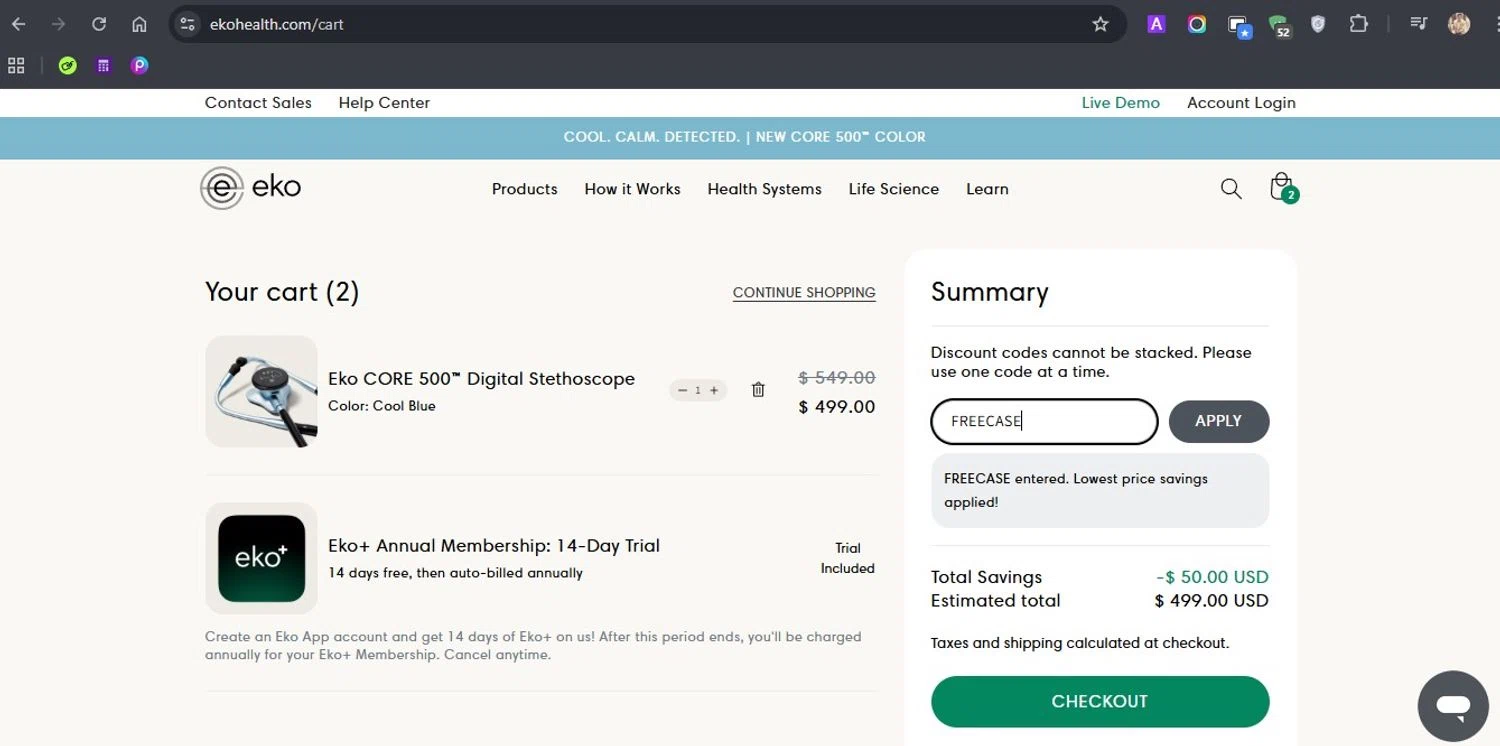Click 'Taxes and shipping calculated at checkout' text

[1080, 643]
